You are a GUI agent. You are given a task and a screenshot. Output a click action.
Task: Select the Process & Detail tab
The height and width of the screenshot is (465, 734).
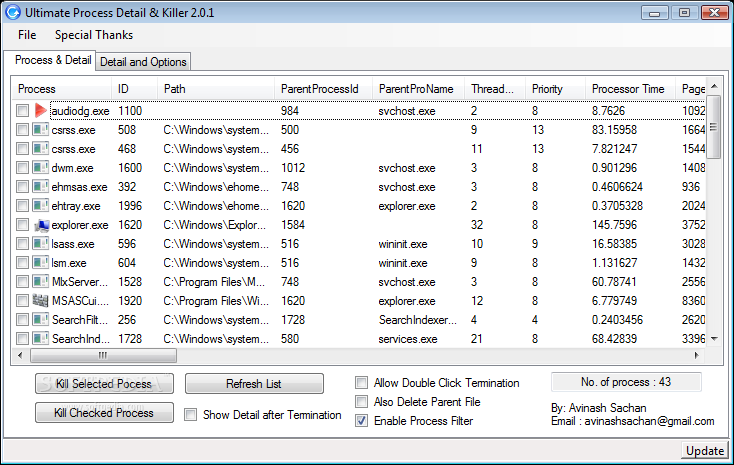53,60
